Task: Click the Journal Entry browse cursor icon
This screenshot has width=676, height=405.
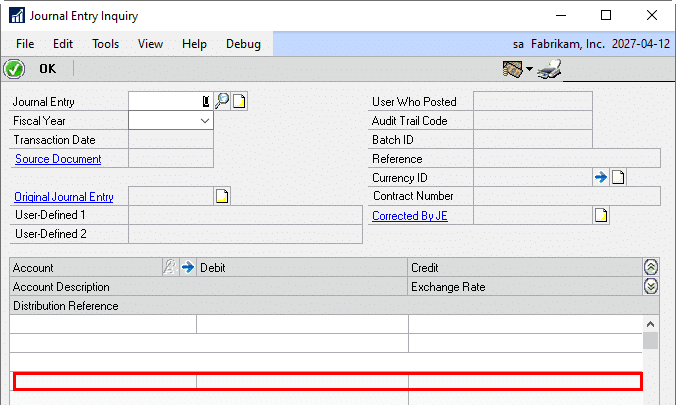Action: 206,101
